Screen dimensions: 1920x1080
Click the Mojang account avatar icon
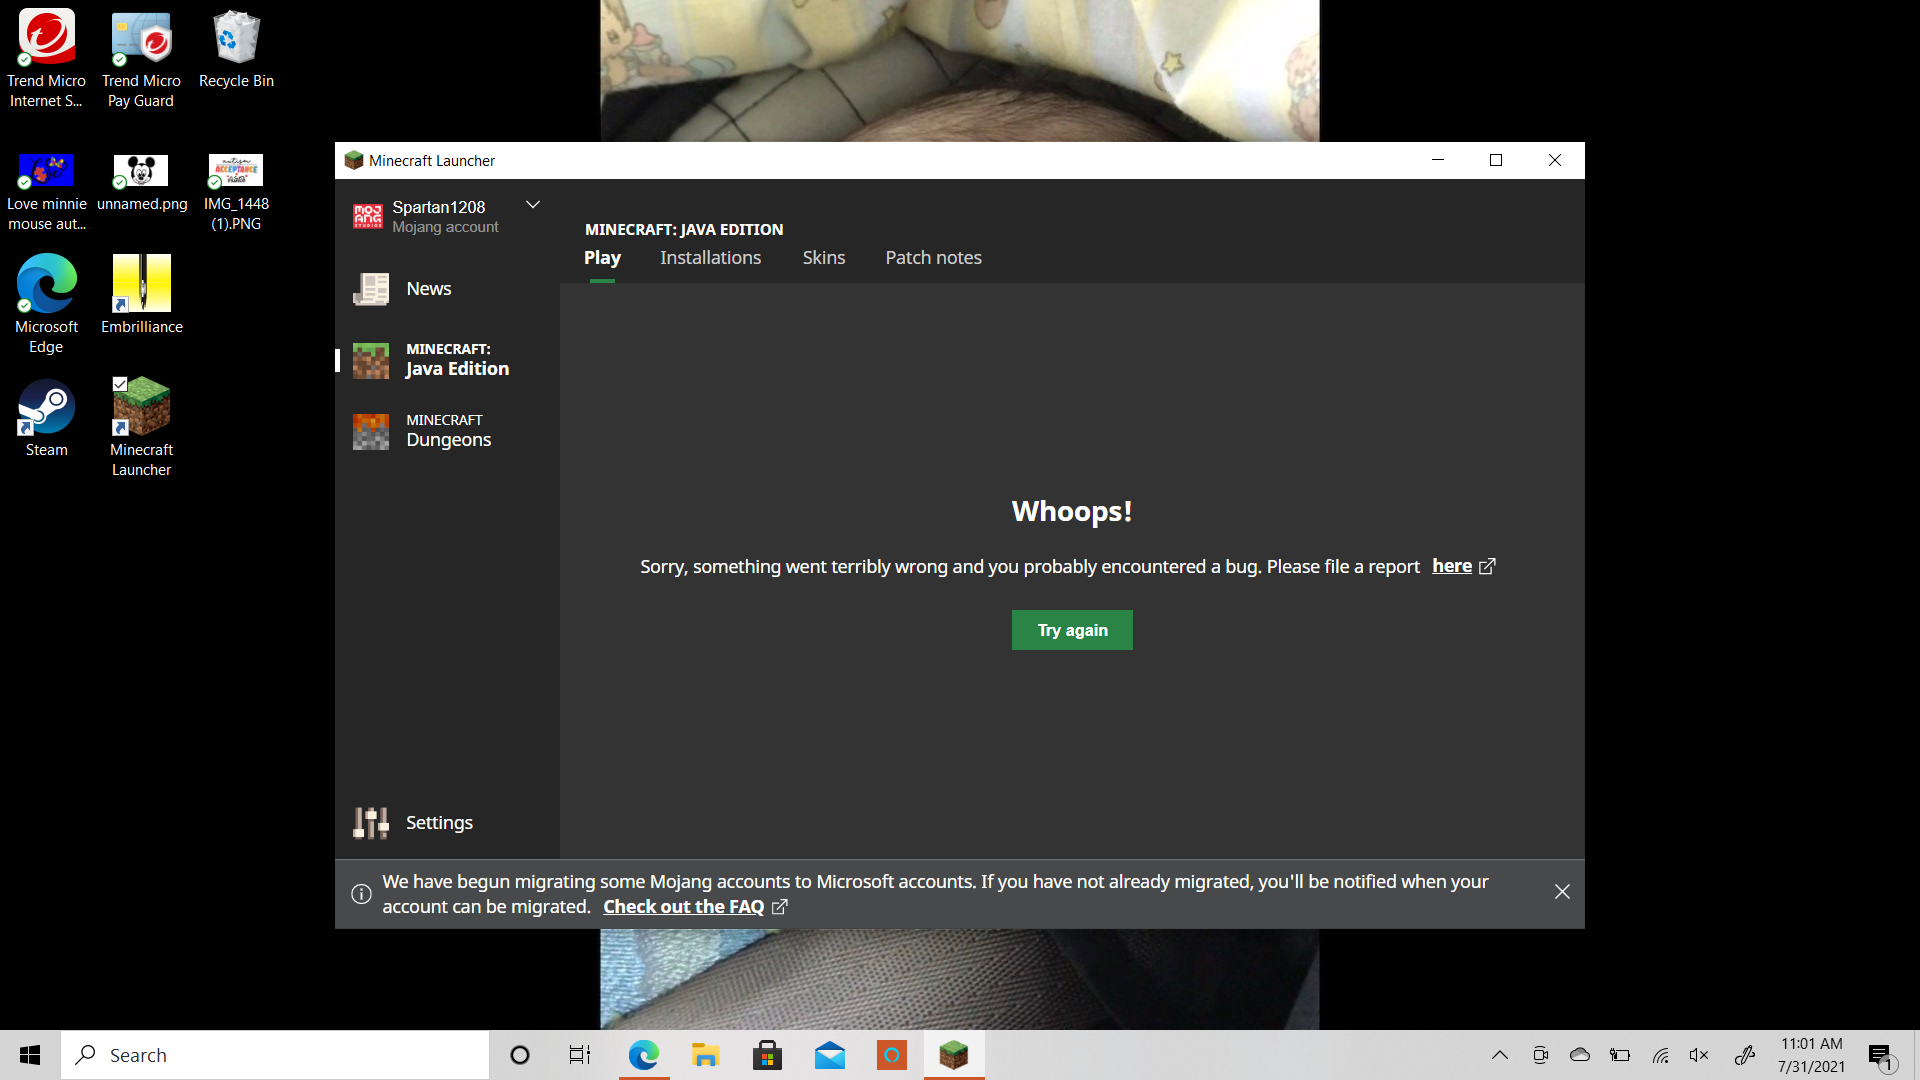[368, 216]
